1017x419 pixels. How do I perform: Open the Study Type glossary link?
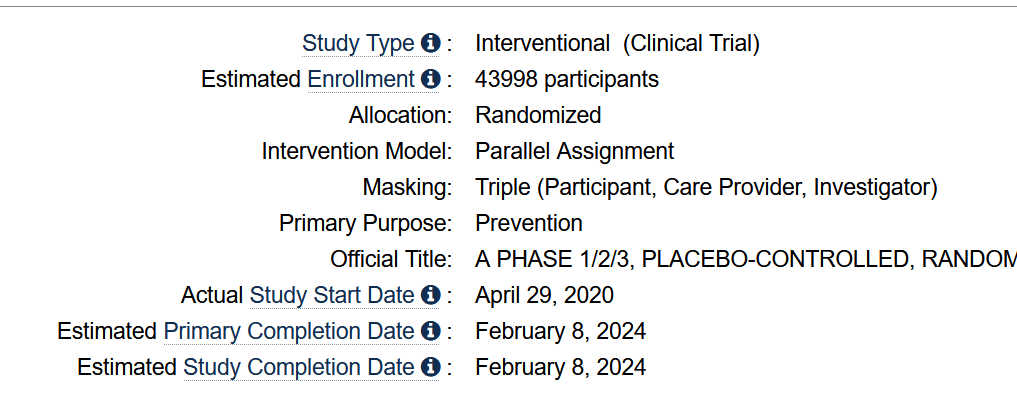pyautogui.click(x=358, y=44)
